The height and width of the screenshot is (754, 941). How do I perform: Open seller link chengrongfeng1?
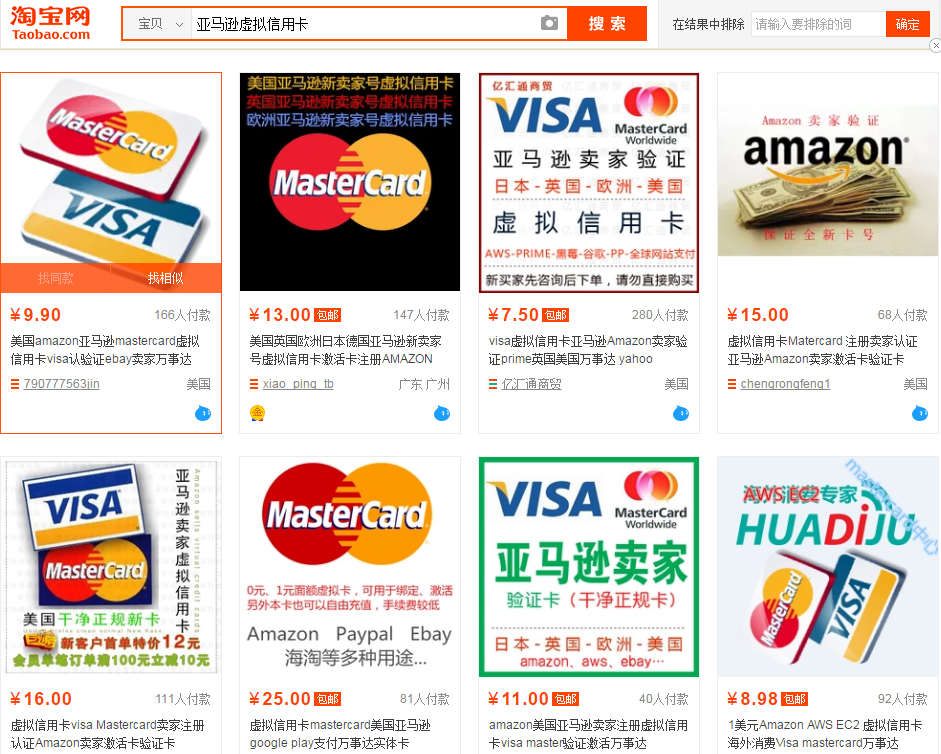coord(785,384)
